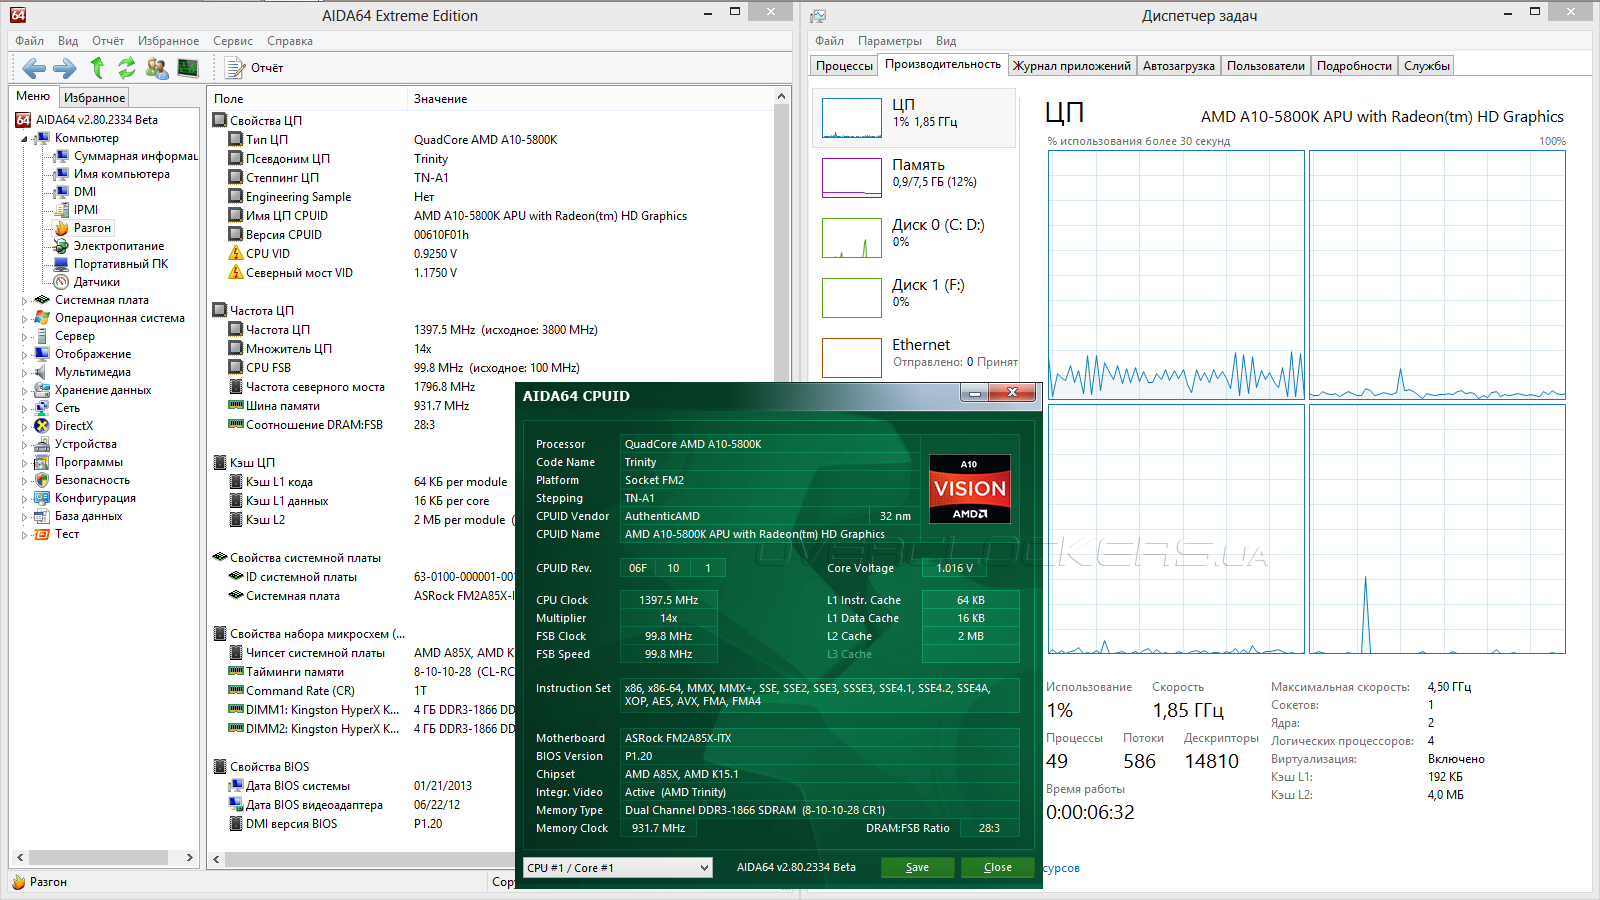Screen dimensions: 1600x900
Task: Select the Устройства devices tree icon
Action: tap(42, 444)
